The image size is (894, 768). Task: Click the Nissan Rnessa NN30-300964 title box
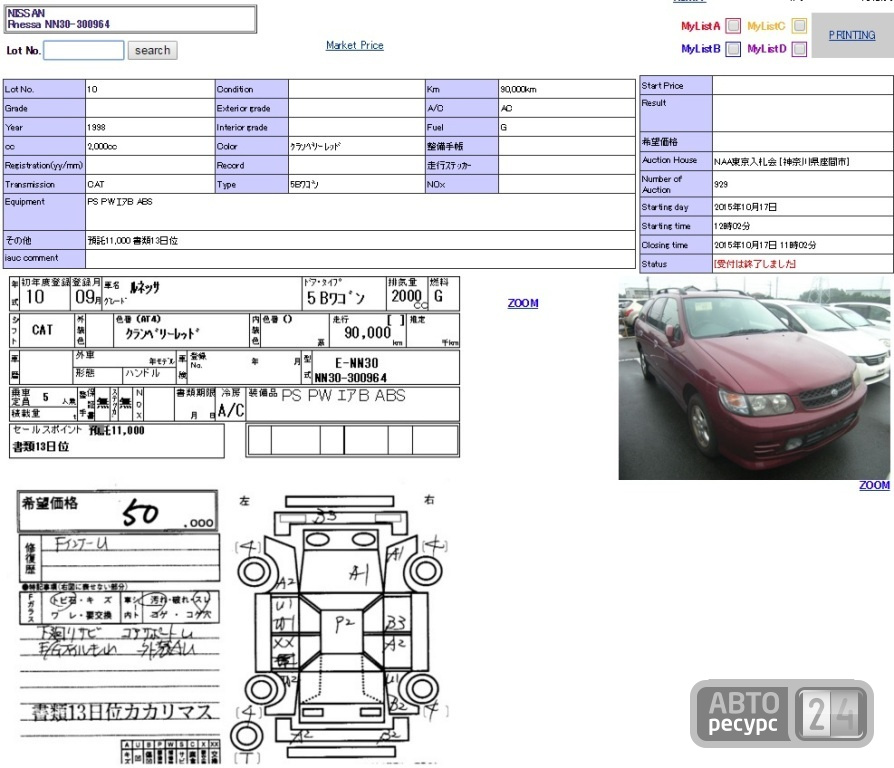pyautogui.click(x=131, y=19)
